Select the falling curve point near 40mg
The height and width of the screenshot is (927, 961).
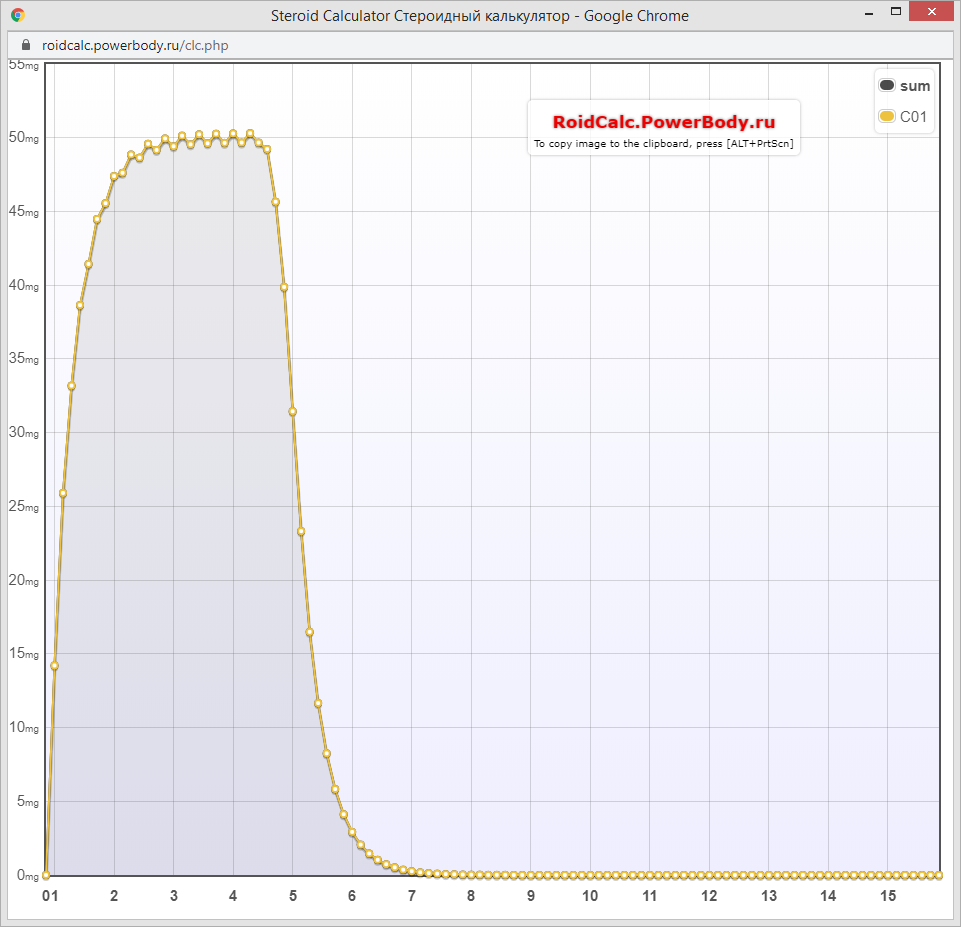click(284, 287)
